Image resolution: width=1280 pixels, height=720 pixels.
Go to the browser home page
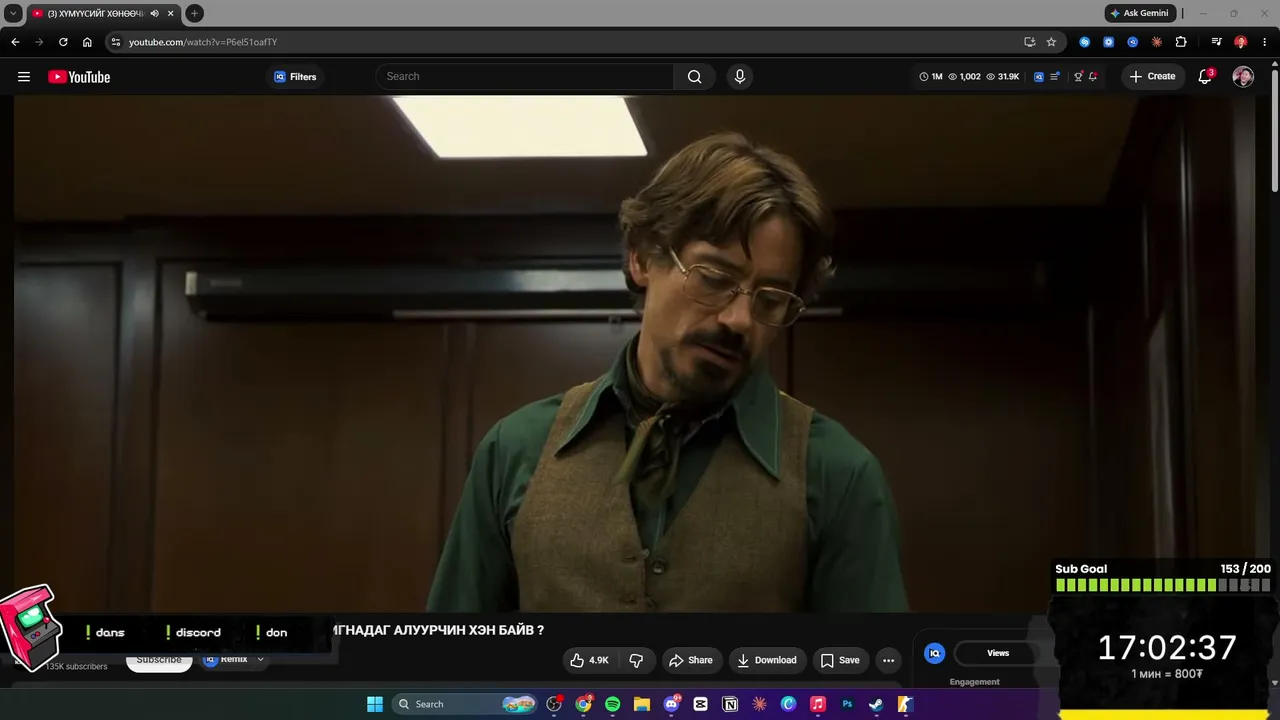(x=87, y=42)
